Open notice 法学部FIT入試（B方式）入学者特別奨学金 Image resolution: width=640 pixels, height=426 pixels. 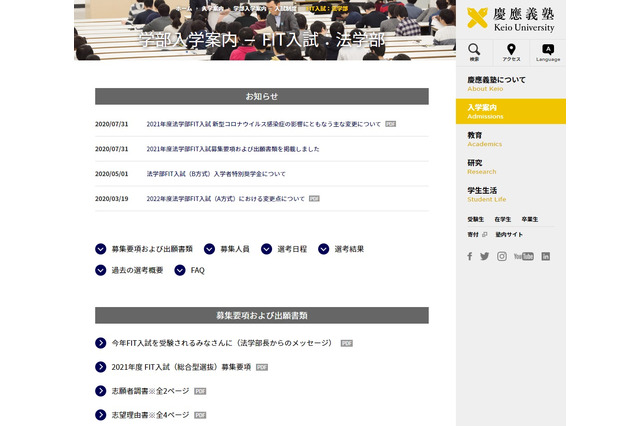216,174
